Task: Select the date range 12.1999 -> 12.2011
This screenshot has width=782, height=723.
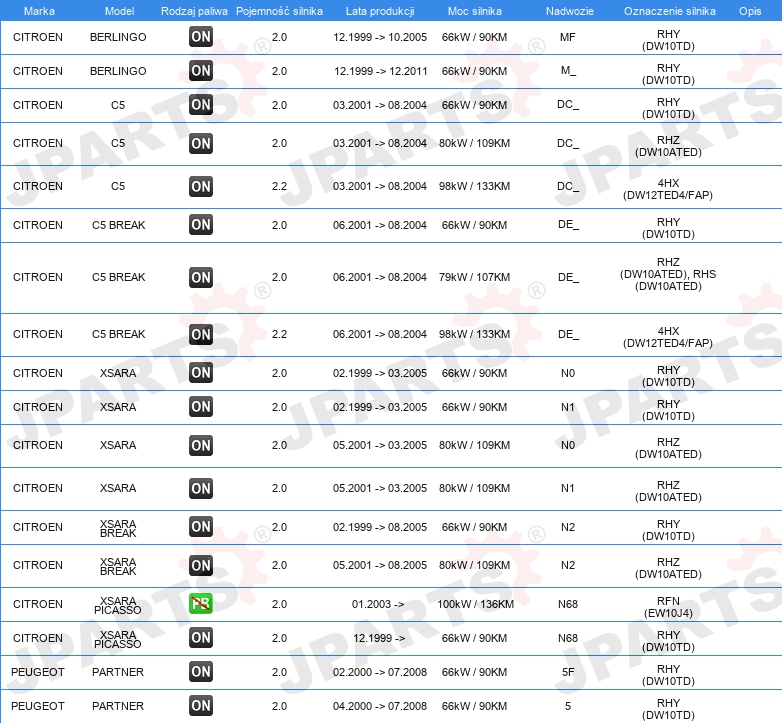Action: pos(381,71)
